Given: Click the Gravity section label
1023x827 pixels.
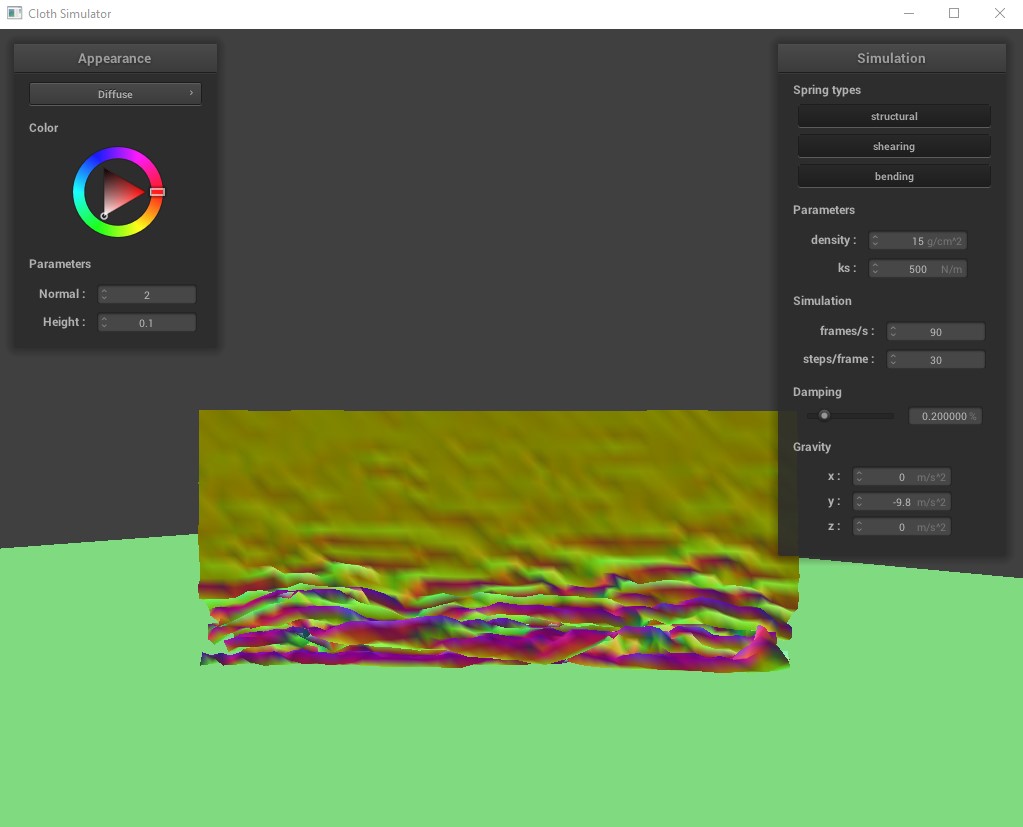Looking at the screenshot, I should click(812, 447).
